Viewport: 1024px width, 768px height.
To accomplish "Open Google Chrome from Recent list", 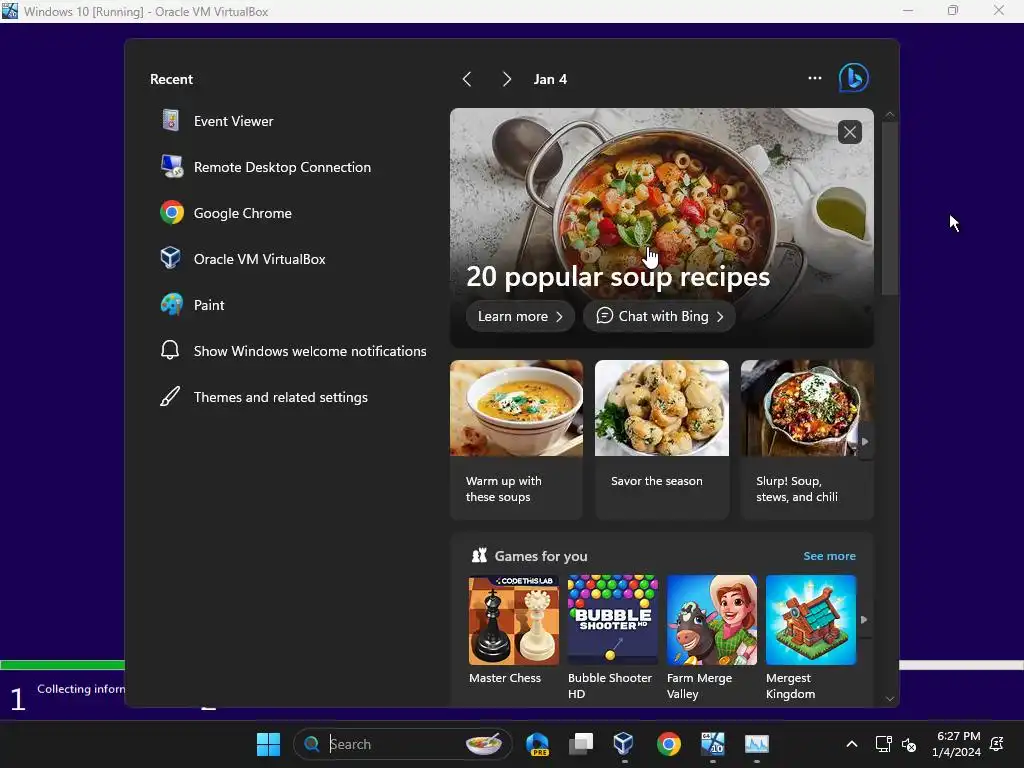I will coord(227,213).
